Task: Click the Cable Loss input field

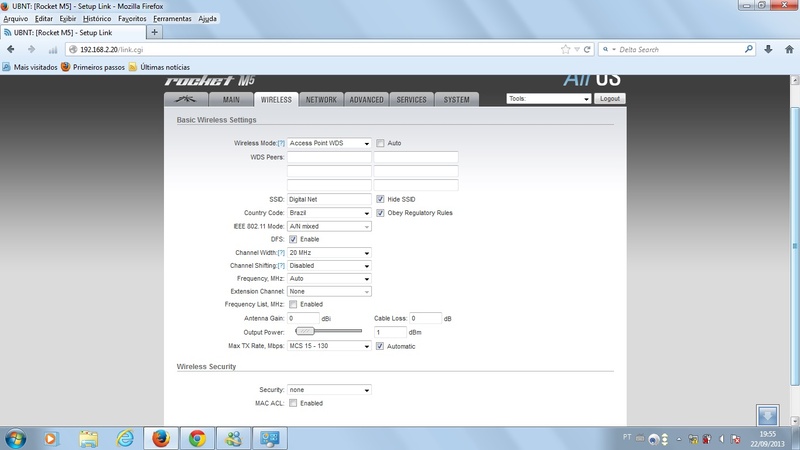Action: click(426, 318)
